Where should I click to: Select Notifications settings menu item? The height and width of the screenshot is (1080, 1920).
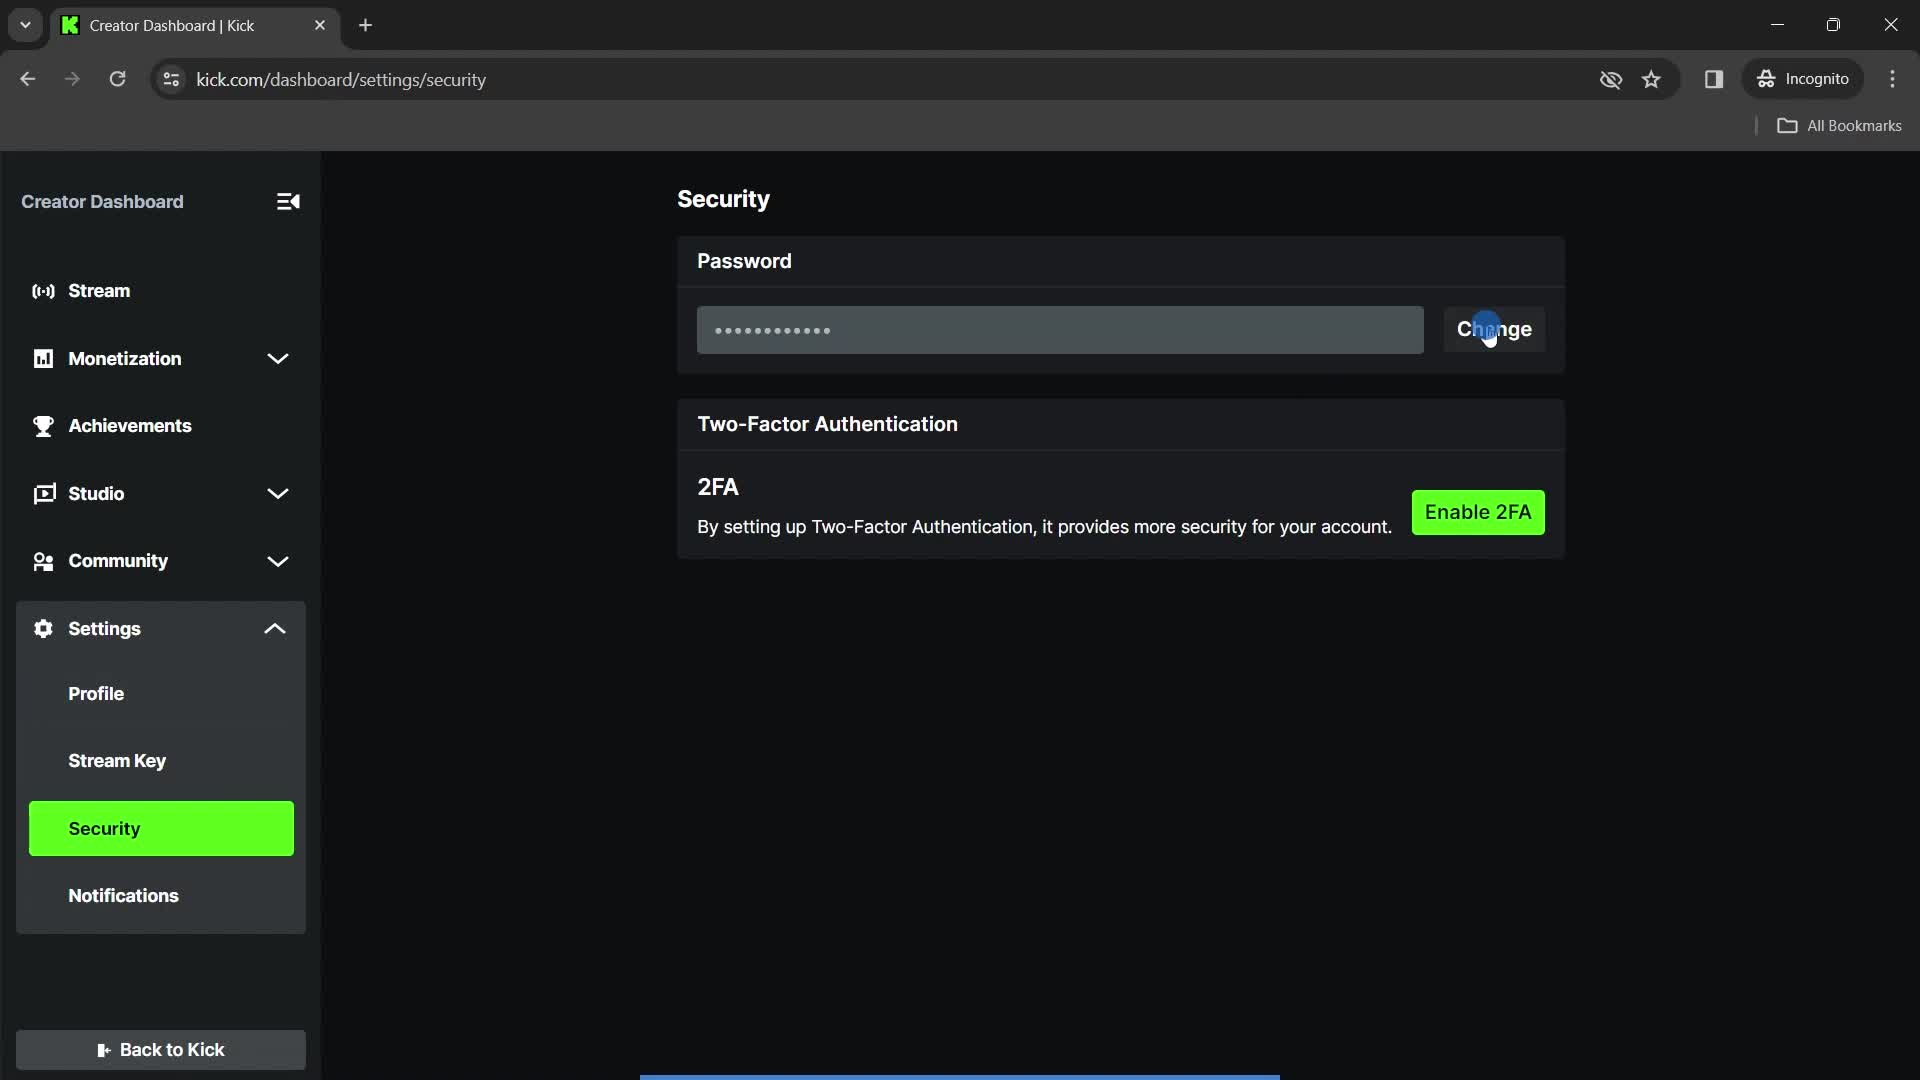point(124,895)
